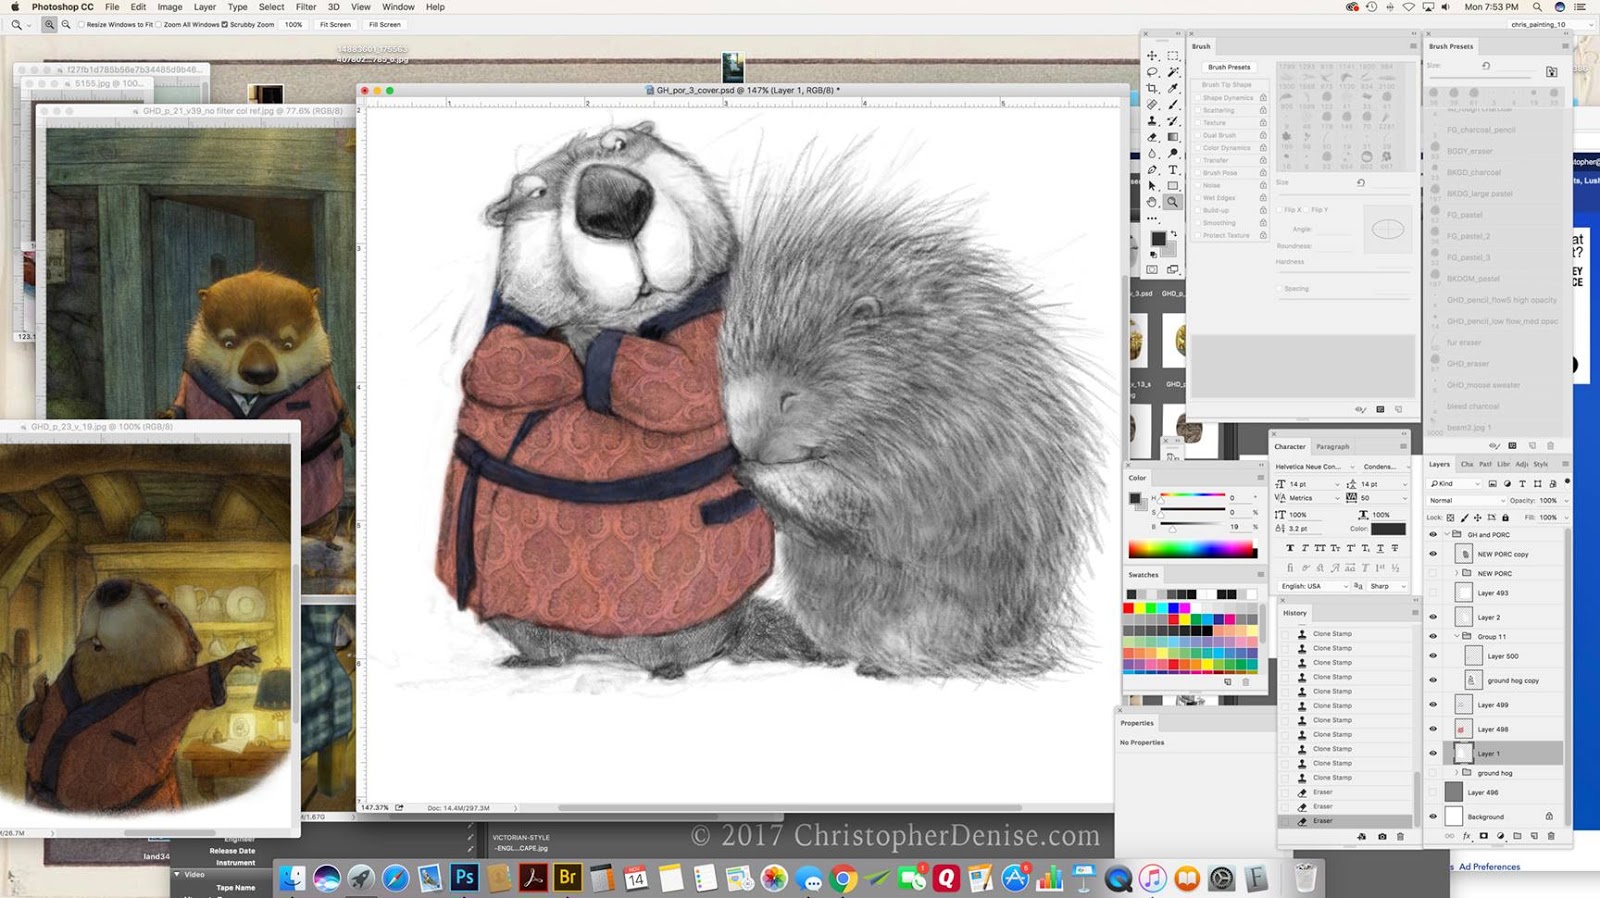1600x898 pixels.
Task: Select the Horizontal Type tool
Action: point(1173,170)
